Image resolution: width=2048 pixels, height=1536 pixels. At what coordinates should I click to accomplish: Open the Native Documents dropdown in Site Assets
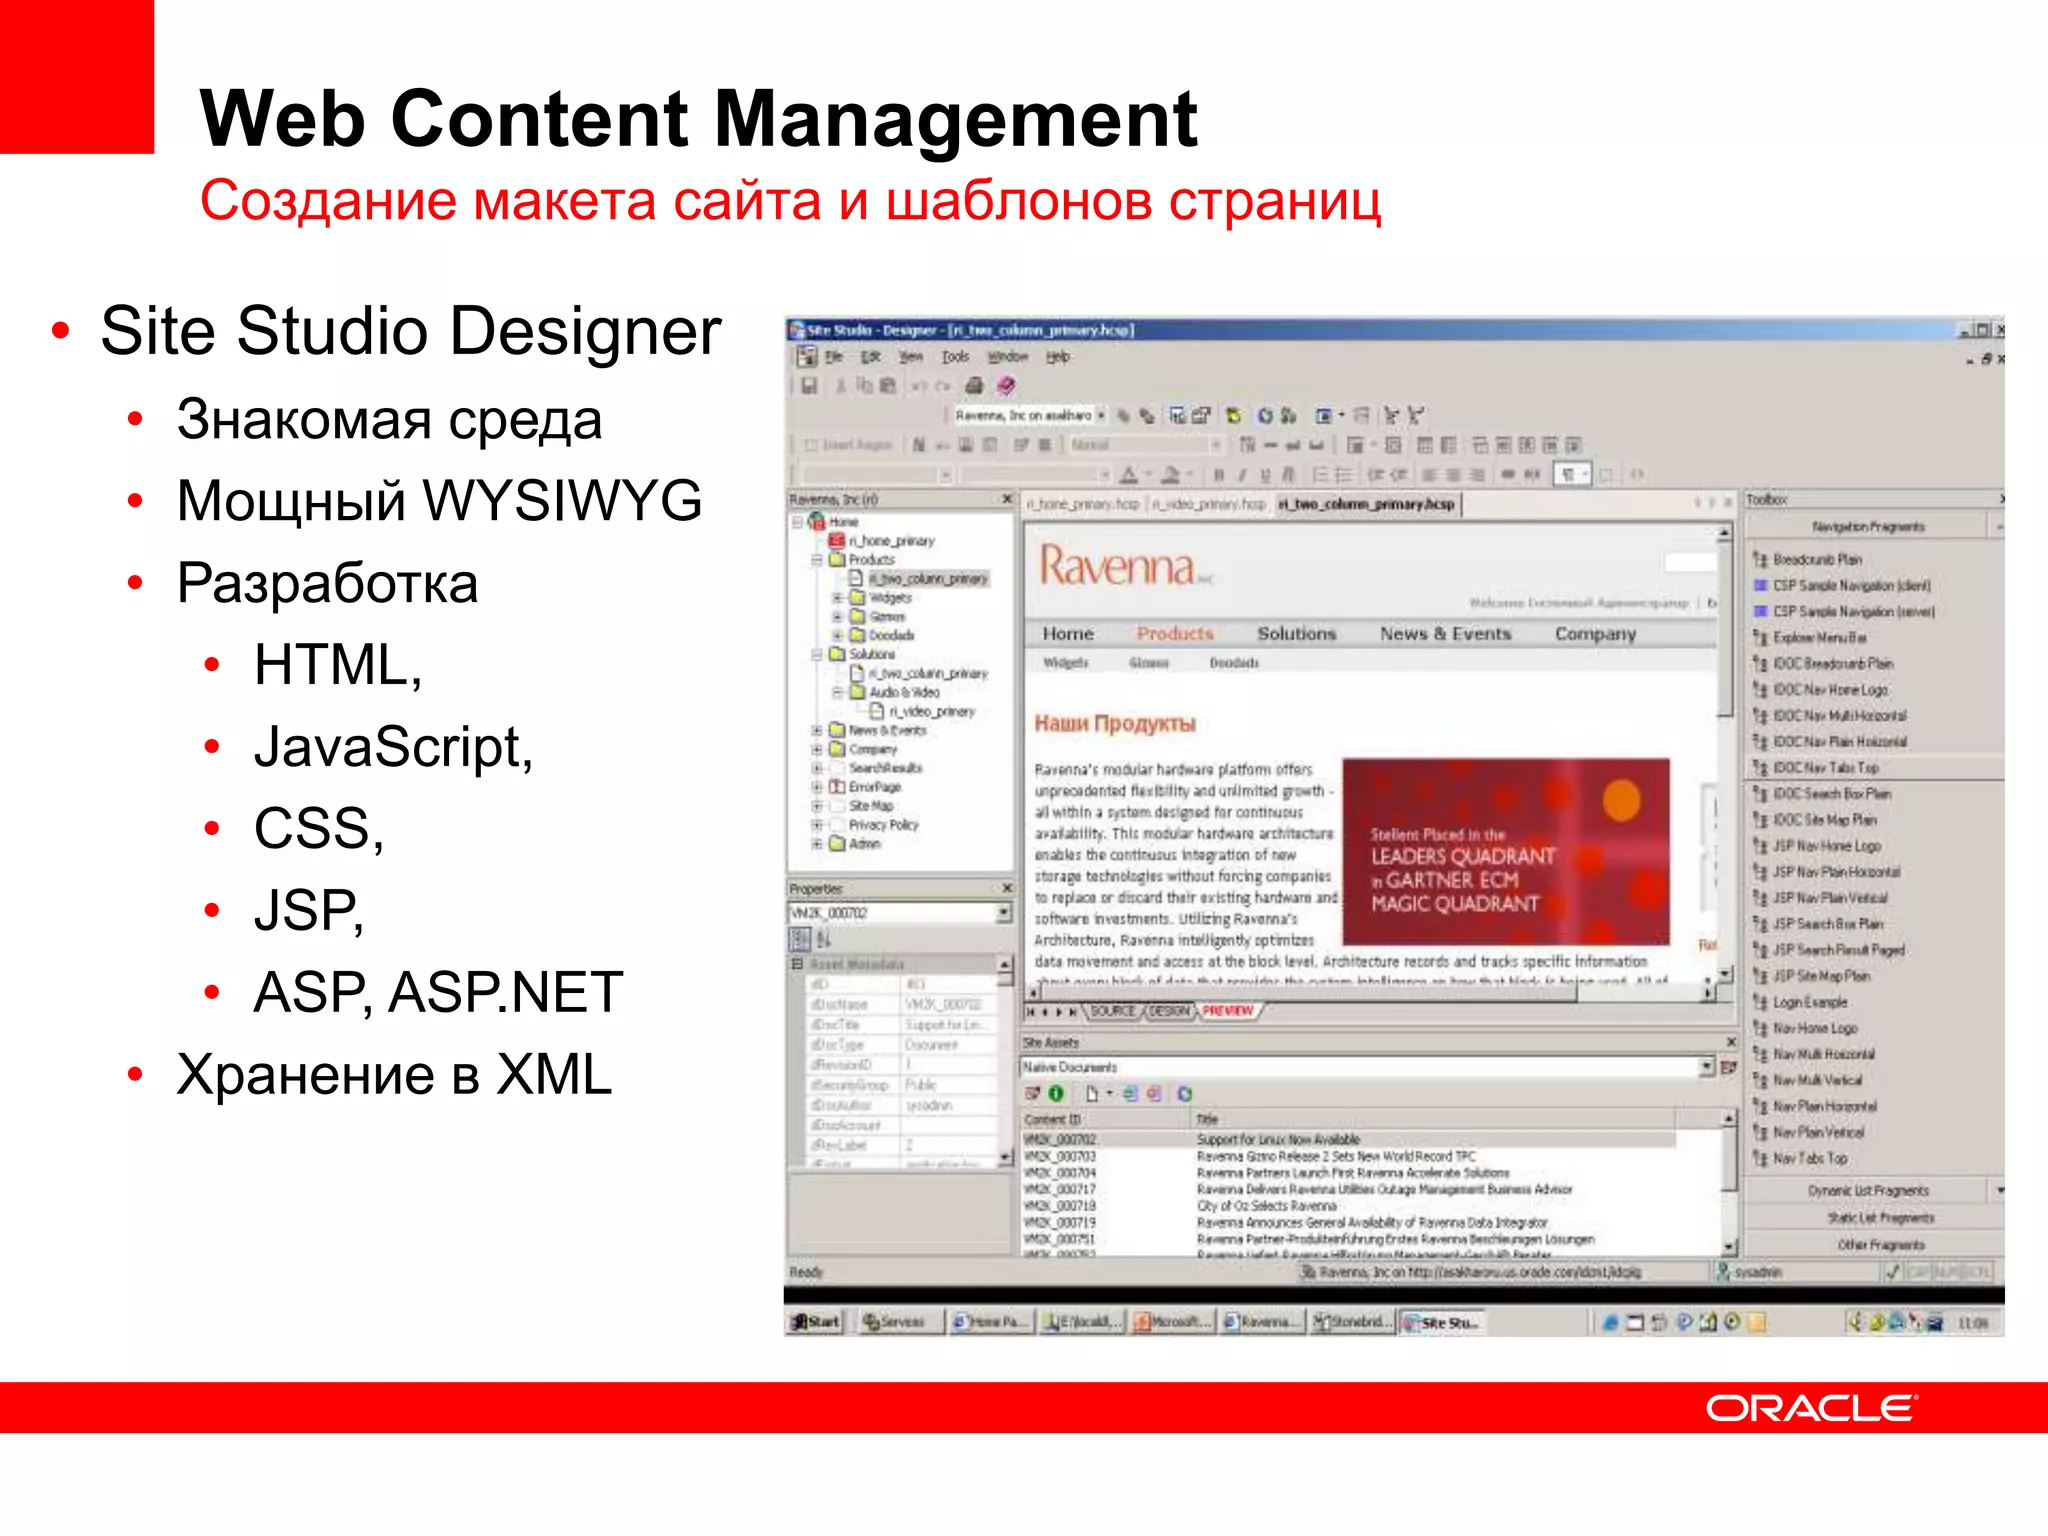pos(1707,1067)
